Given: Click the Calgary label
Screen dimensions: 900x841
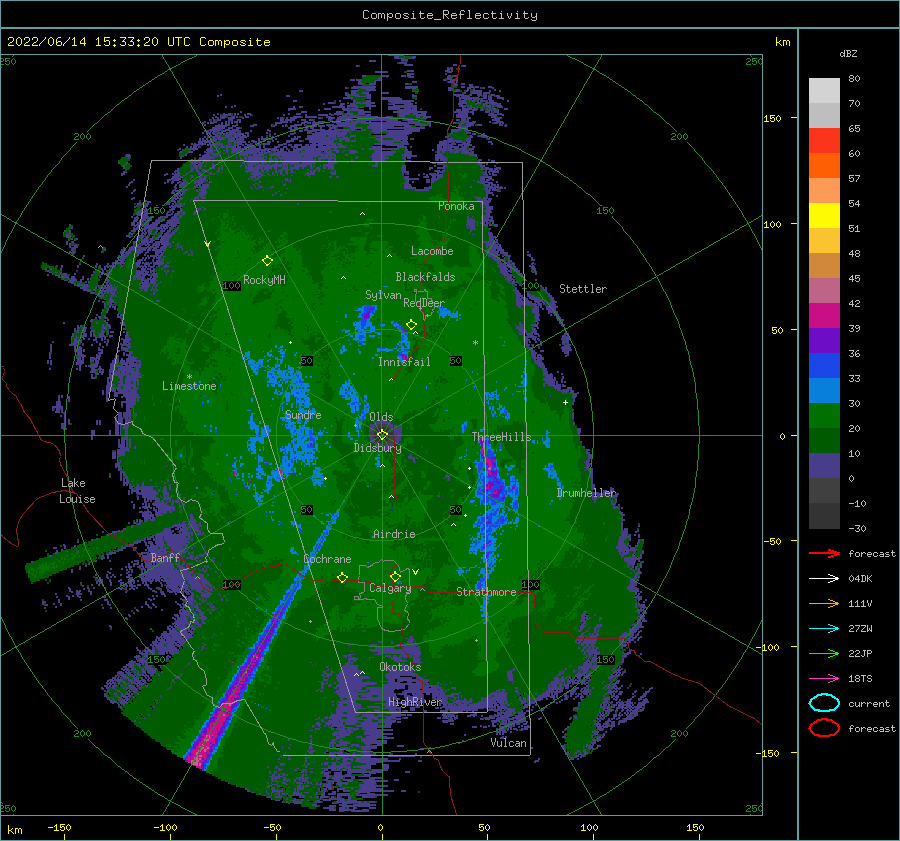Looking at the screenshot, I should tap(390, 588).
